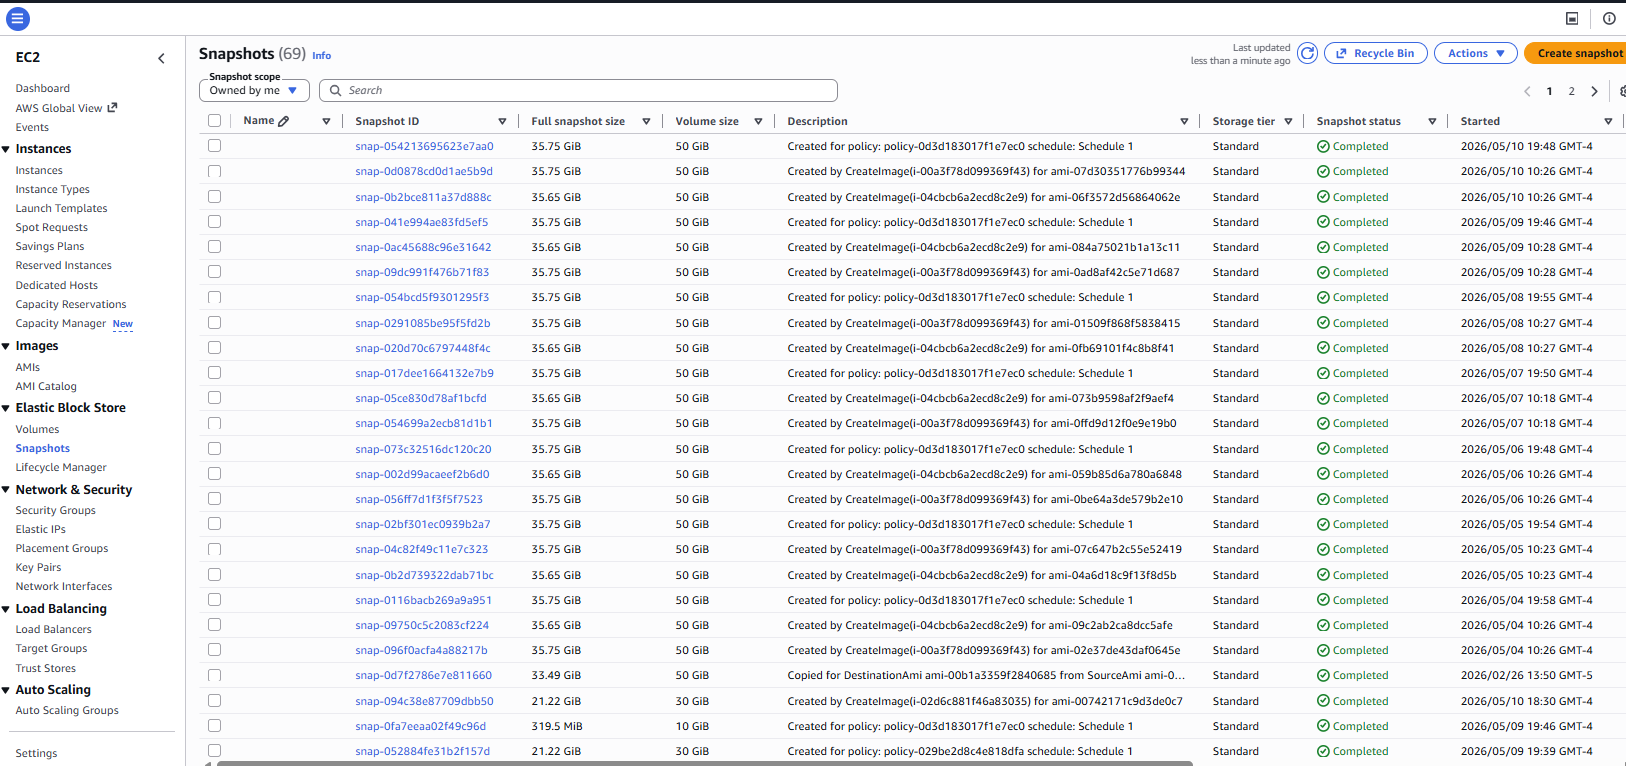This screenshot has width=1626, height=766.
Task: Open the Info link next to Snapshots
Action: [322, 56]
